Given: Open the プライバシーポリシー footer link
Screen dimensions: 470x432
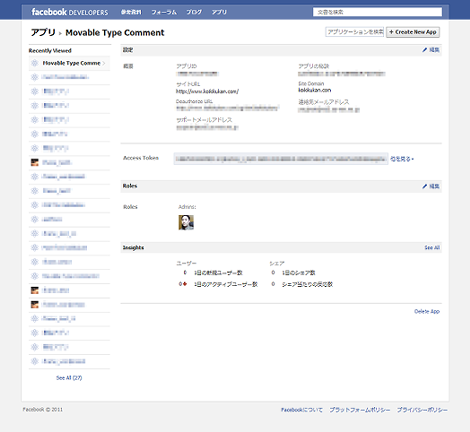Looking at the screenshot, I should click(x=422, y=410).
